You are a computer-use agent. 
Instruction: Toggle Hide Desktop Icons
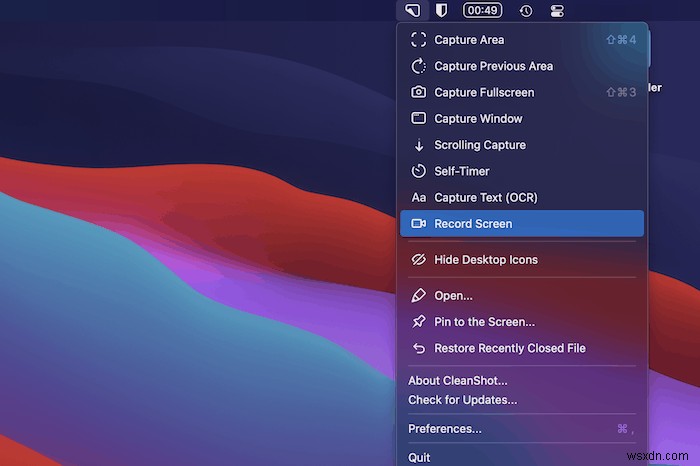pyautogui.click(x=522, y=259)
